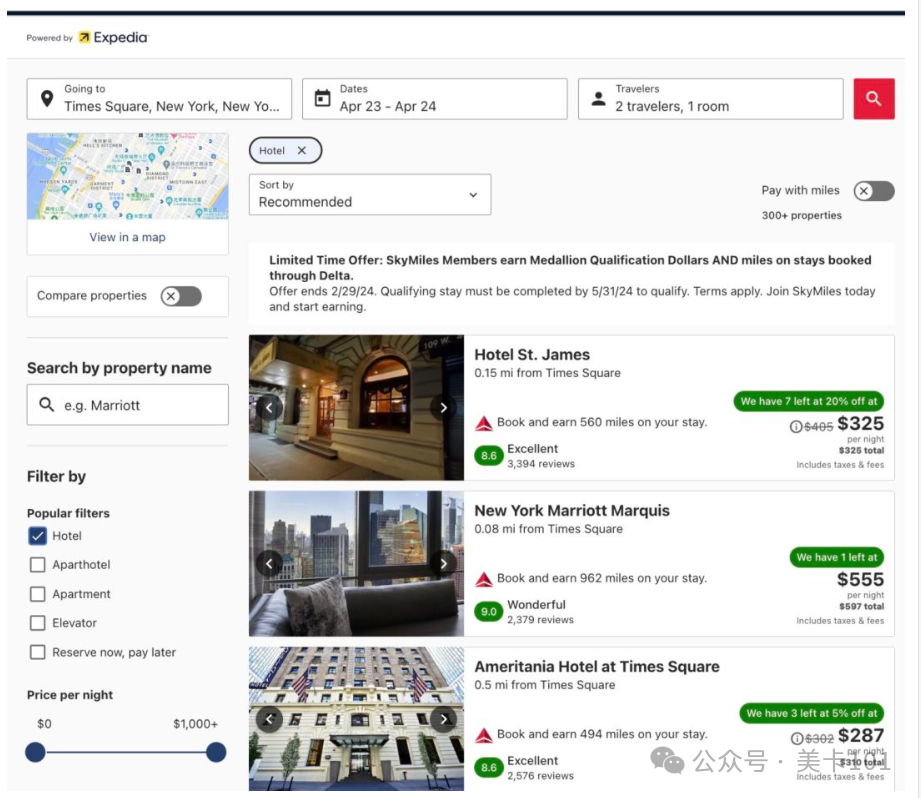
Task: Click the Expedia logo
Action: [x=113, y=37]
